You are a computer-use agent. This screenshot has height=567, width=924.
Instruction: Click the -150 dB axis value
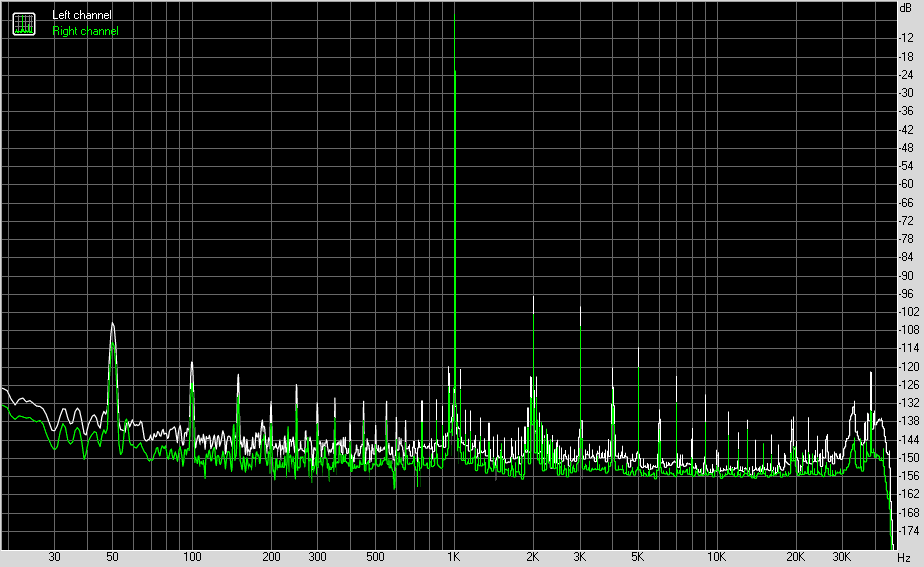(x=908, y=458)
